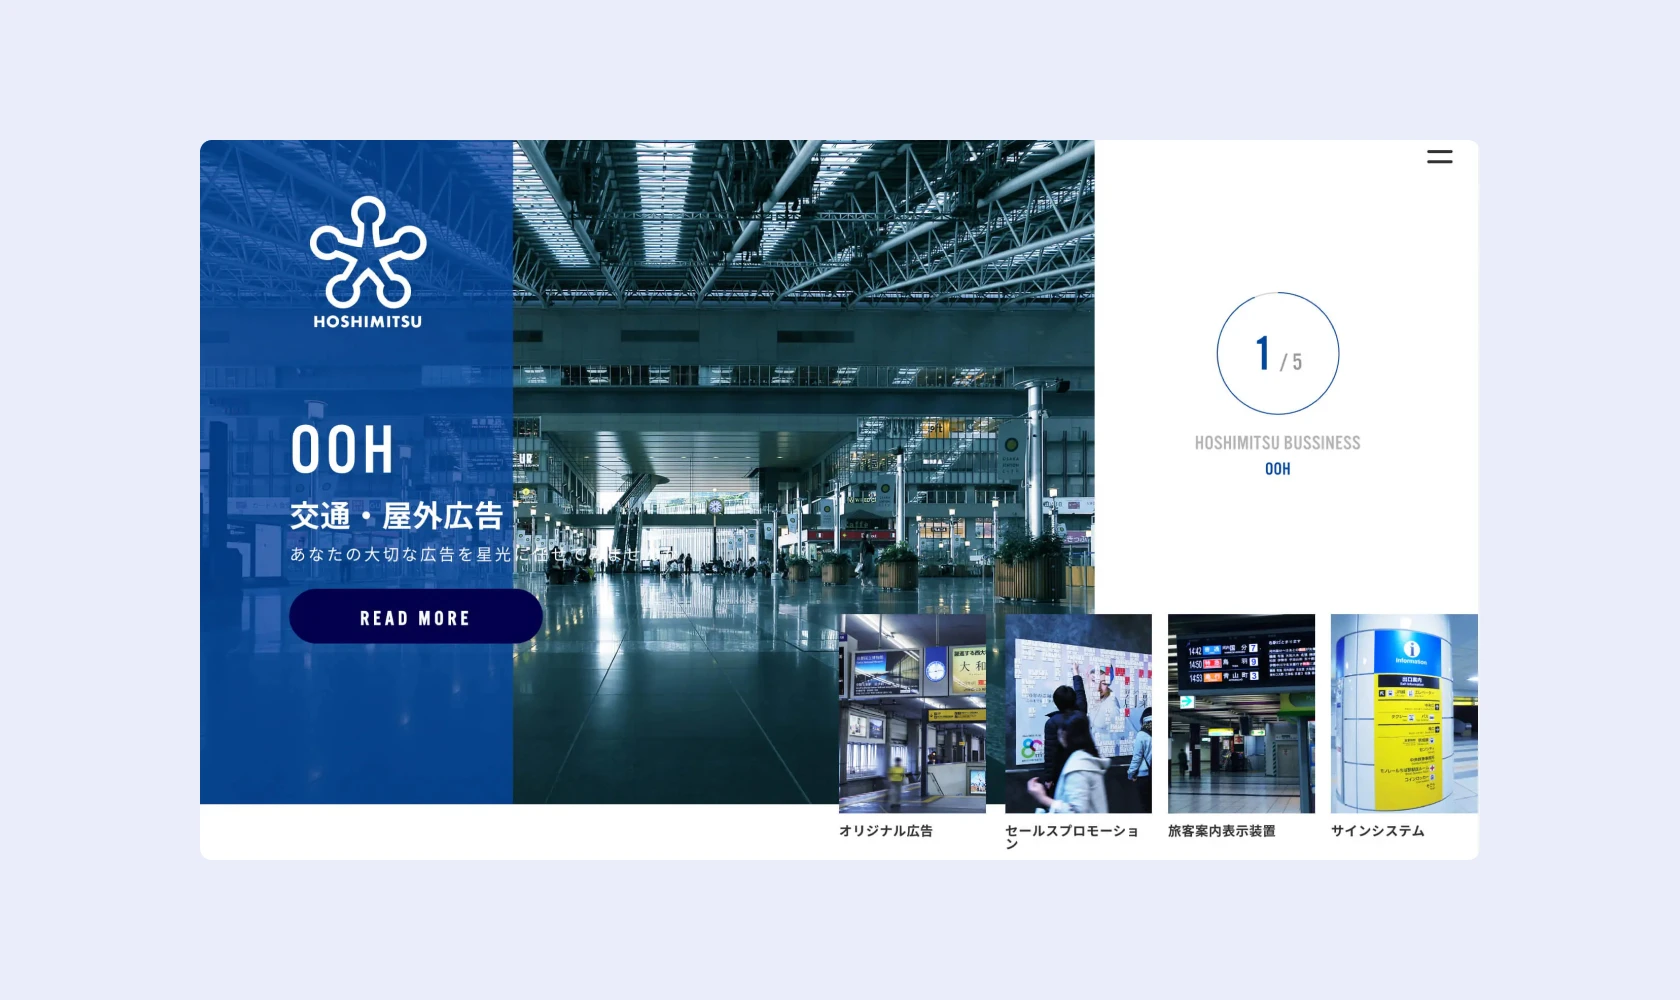Screen dimensions: 1680x1000
Task: Open the オリジナル広告 thumbnail image
Action: (x=912, y=713)
